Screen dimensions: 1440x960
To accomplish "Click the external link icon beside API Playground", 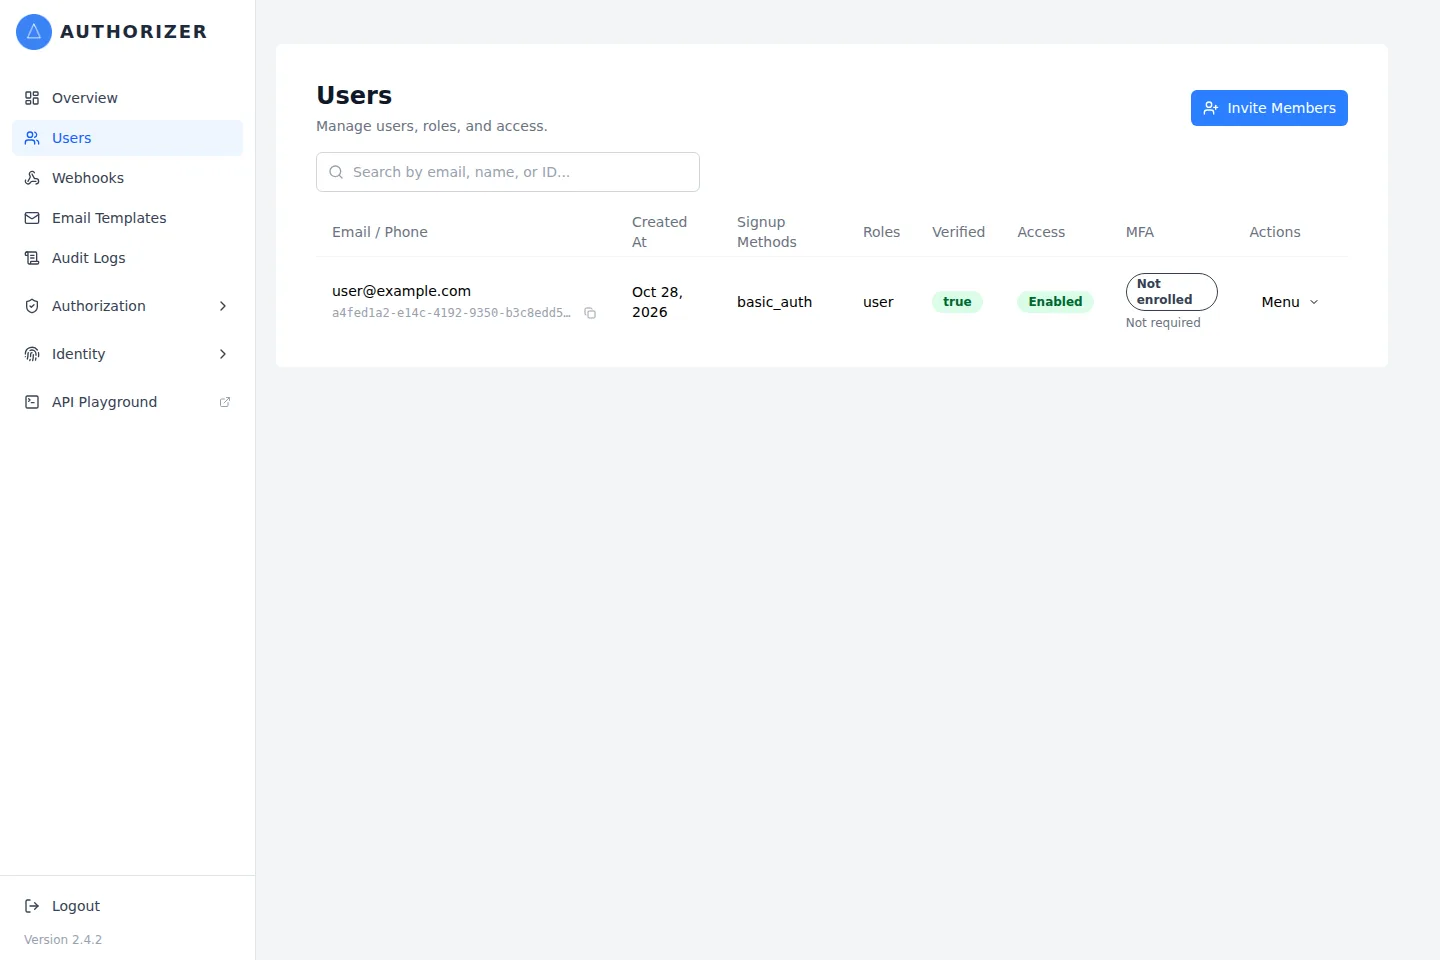I will pos(225,402).
